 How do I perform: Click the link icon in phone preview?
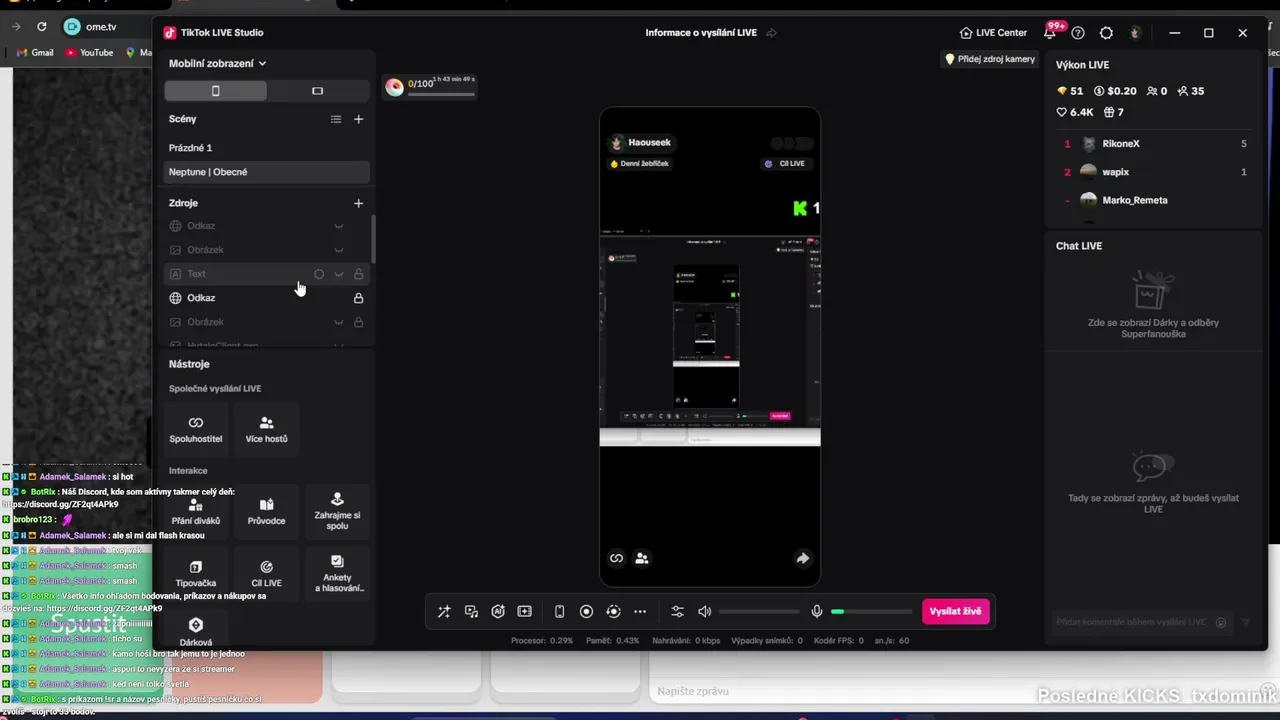click(x=616, y=559)
